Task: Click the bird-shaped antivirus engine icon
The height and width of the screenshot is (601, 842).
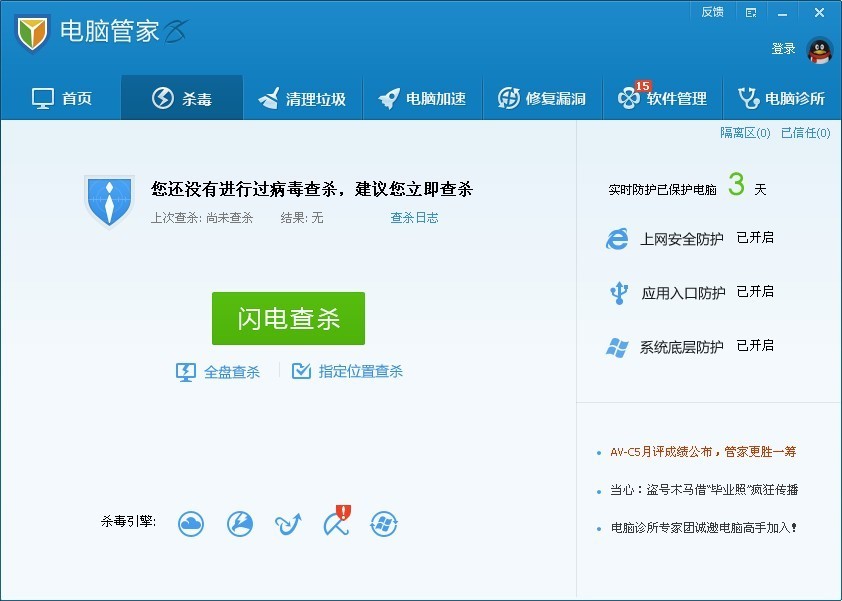Action: click(x=288, y=524)
